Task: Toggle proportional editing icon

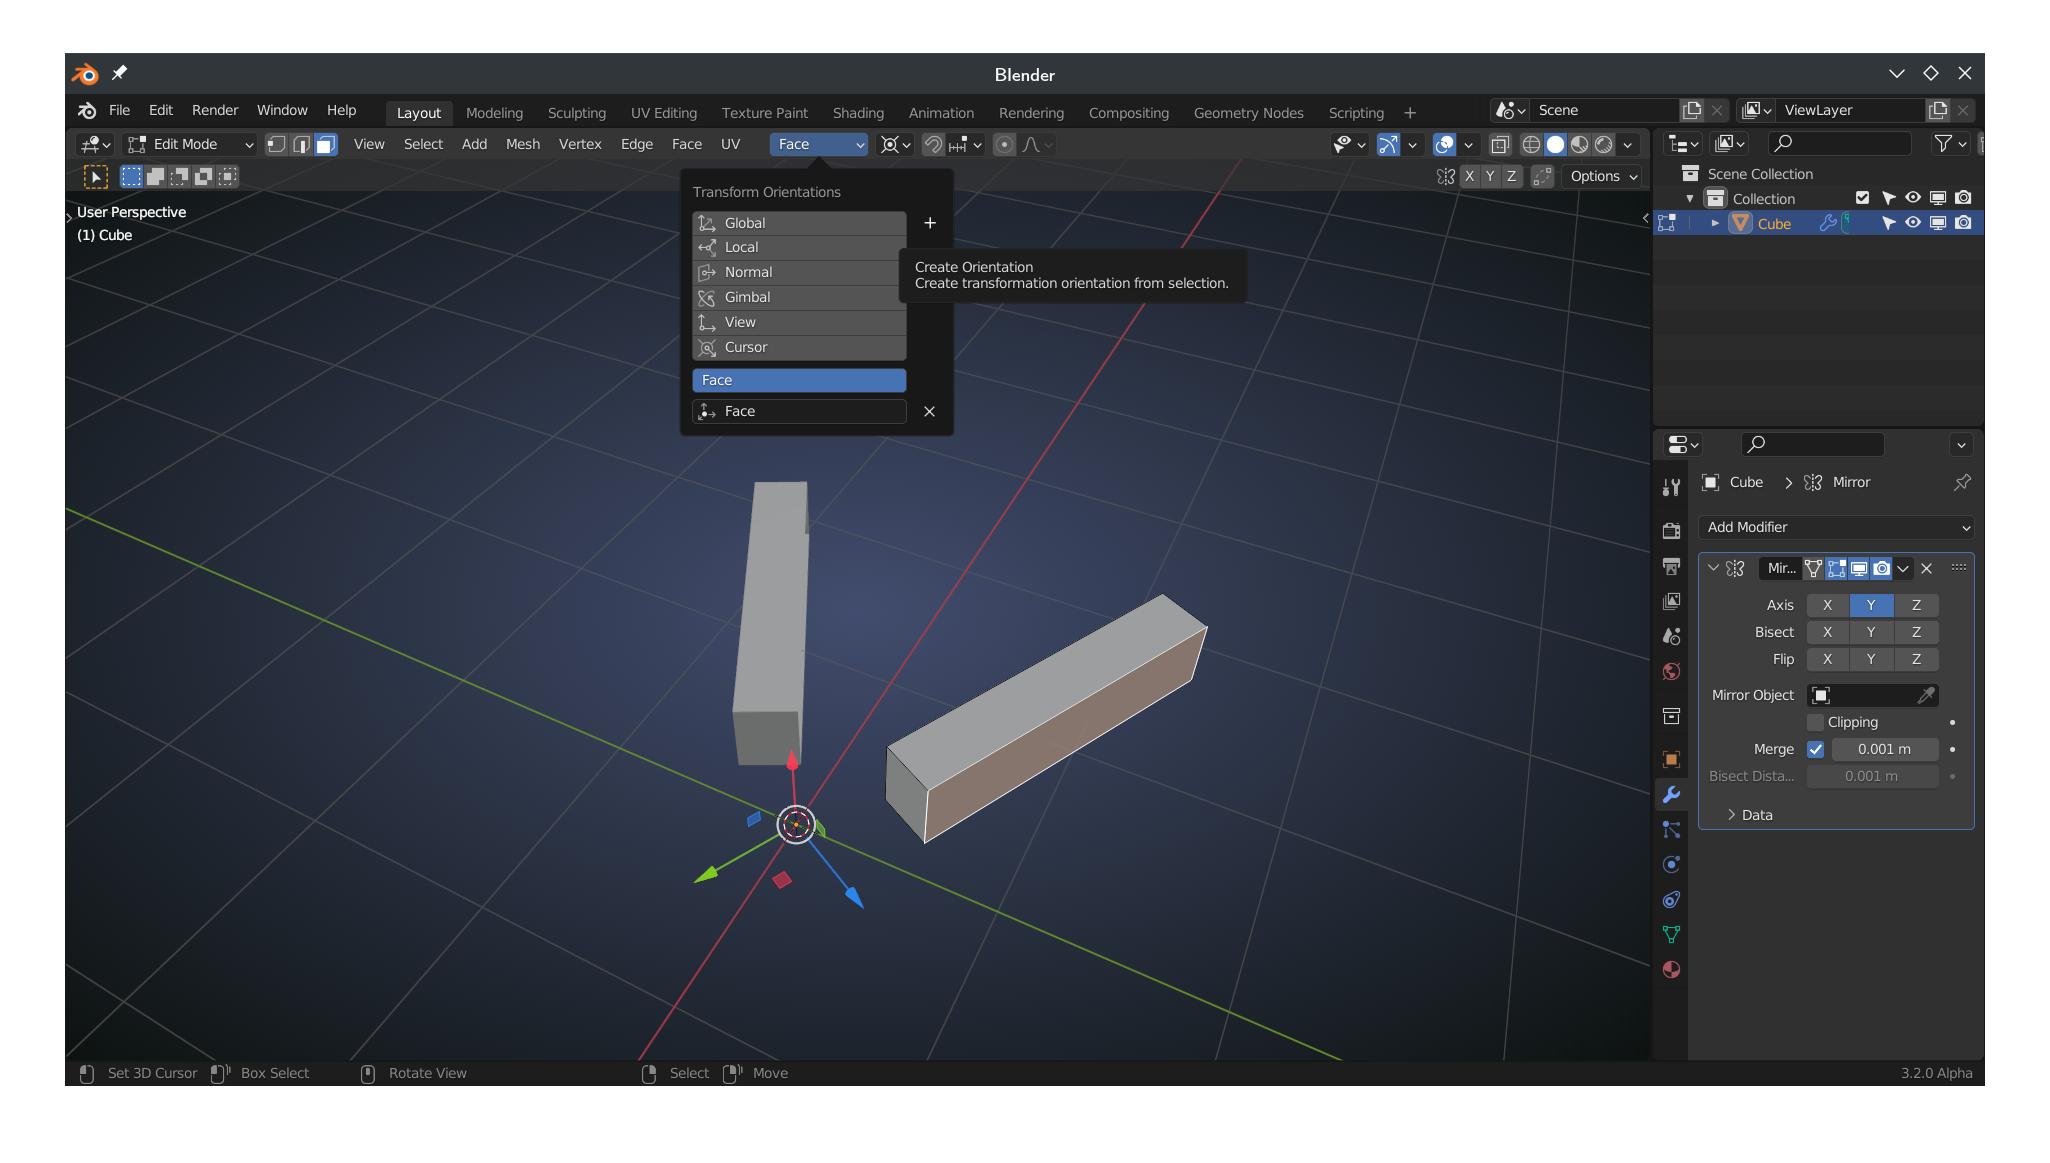Action: pyautogui.click(x=1004, y=145)
